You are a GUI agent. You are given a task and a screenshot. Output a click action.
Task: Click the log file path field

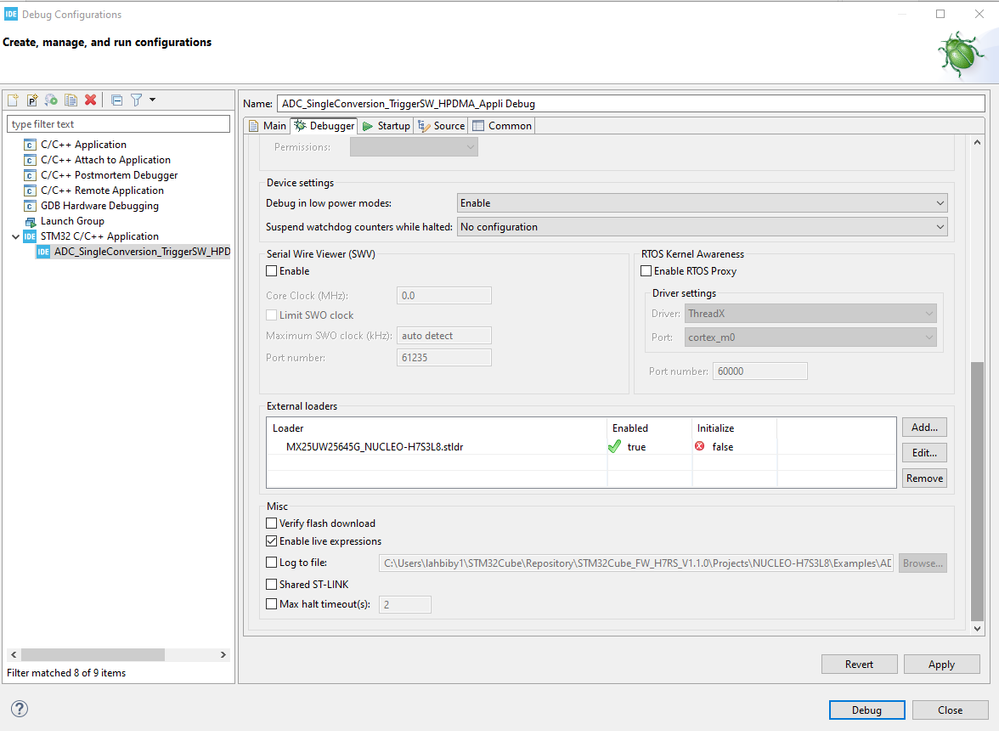636,563
